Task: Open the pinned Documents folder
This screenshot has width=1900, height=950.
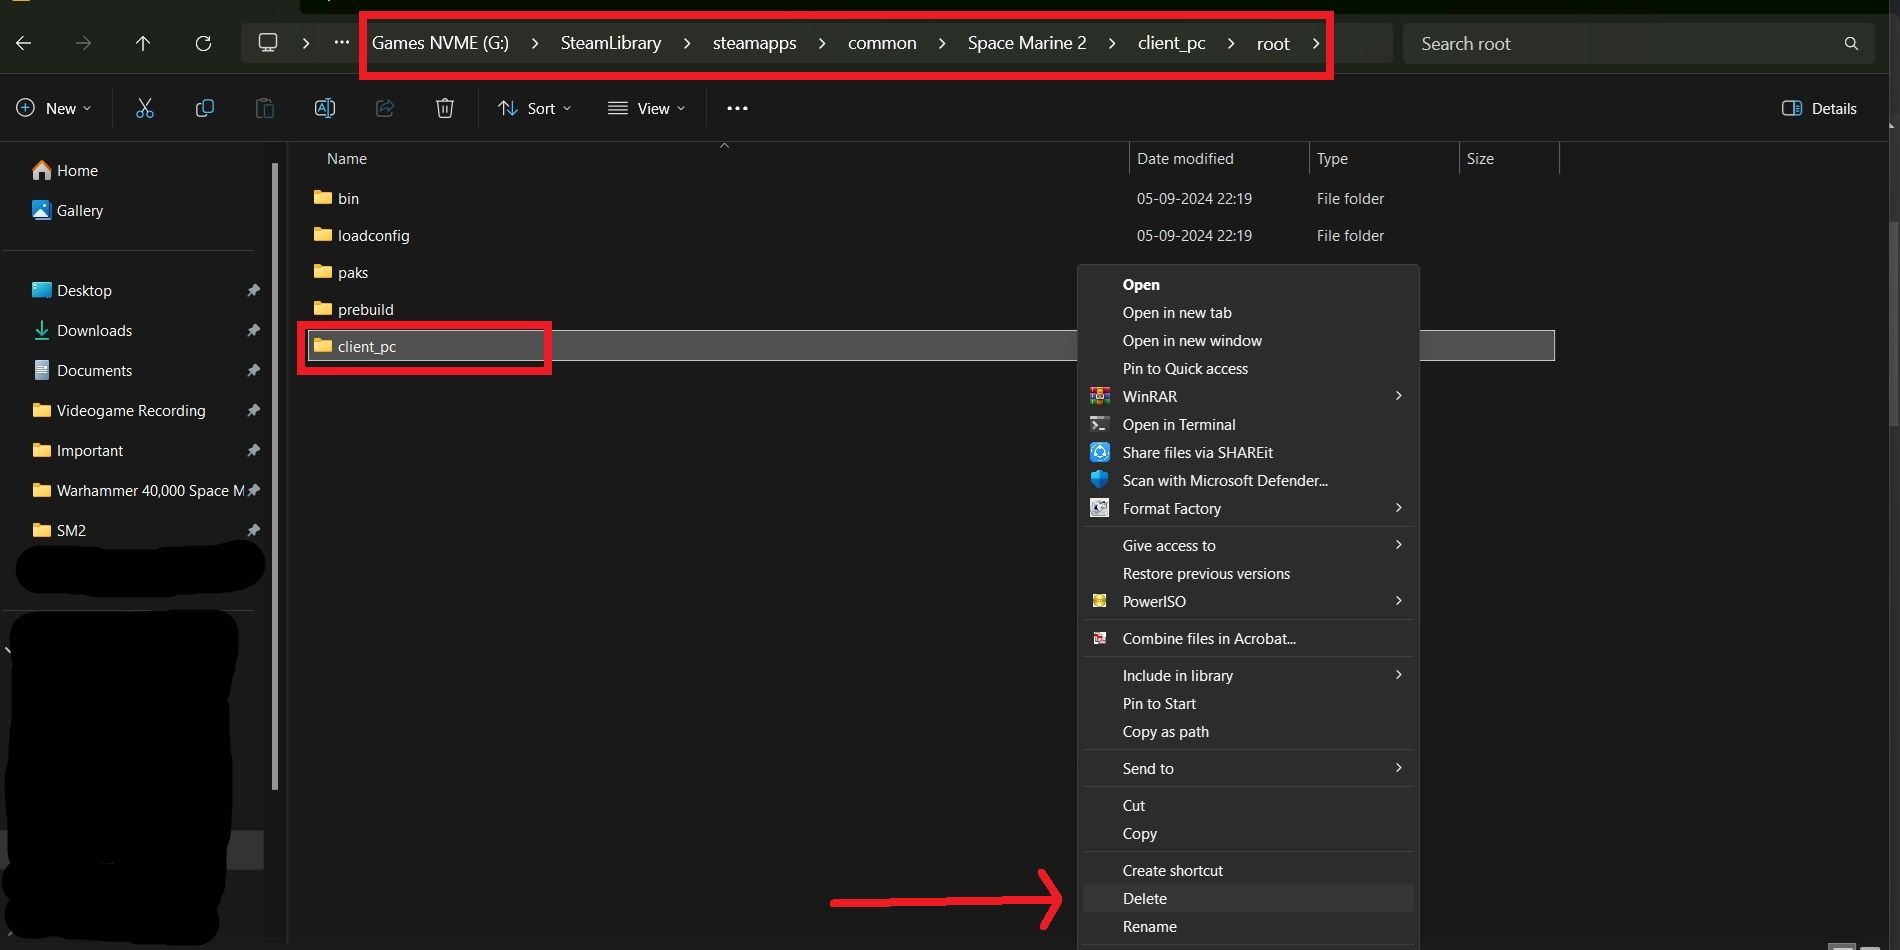Action: [x=82, y=370]
